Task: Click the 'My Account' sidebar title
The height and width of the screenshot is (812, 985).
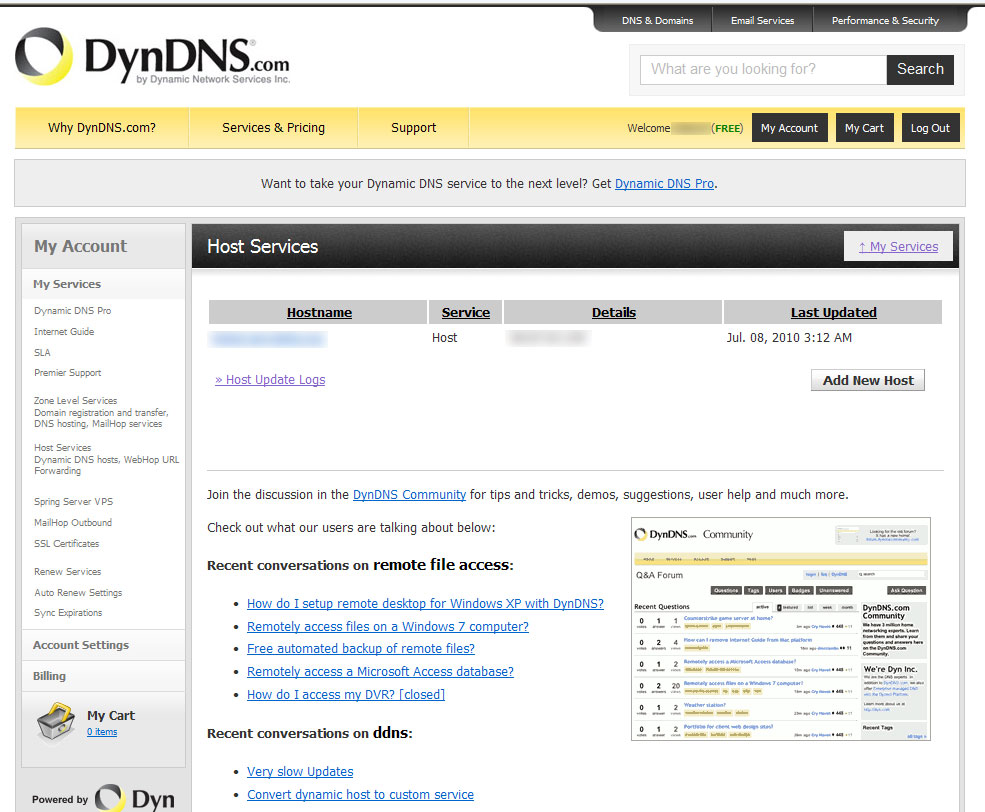Action: click(80, 246)
